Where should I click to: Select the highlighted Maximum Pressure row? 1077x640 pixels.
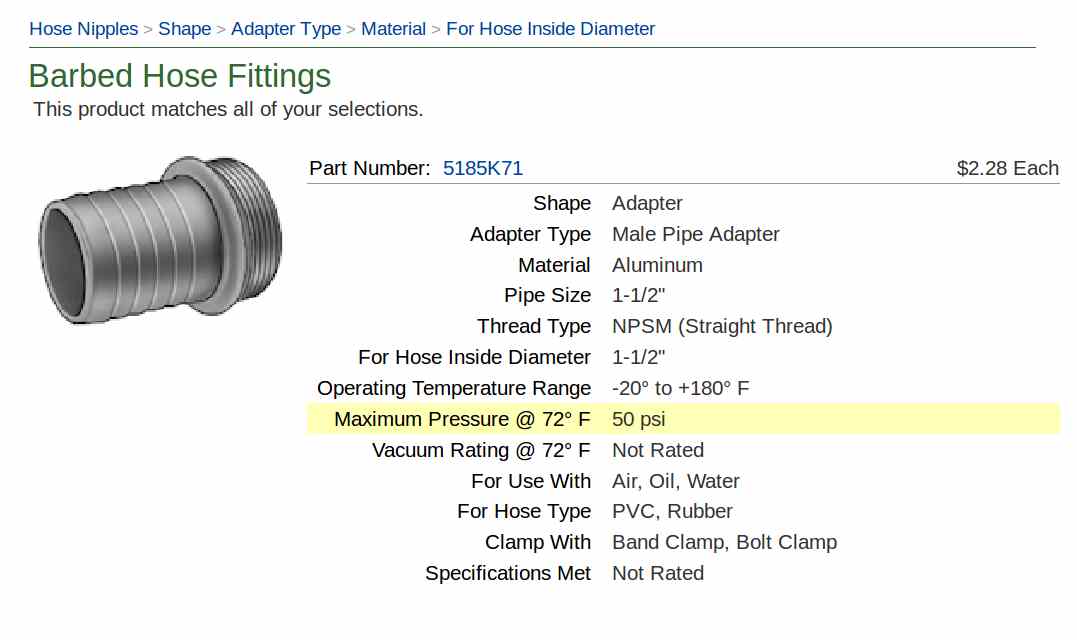(x=683, y=419)
